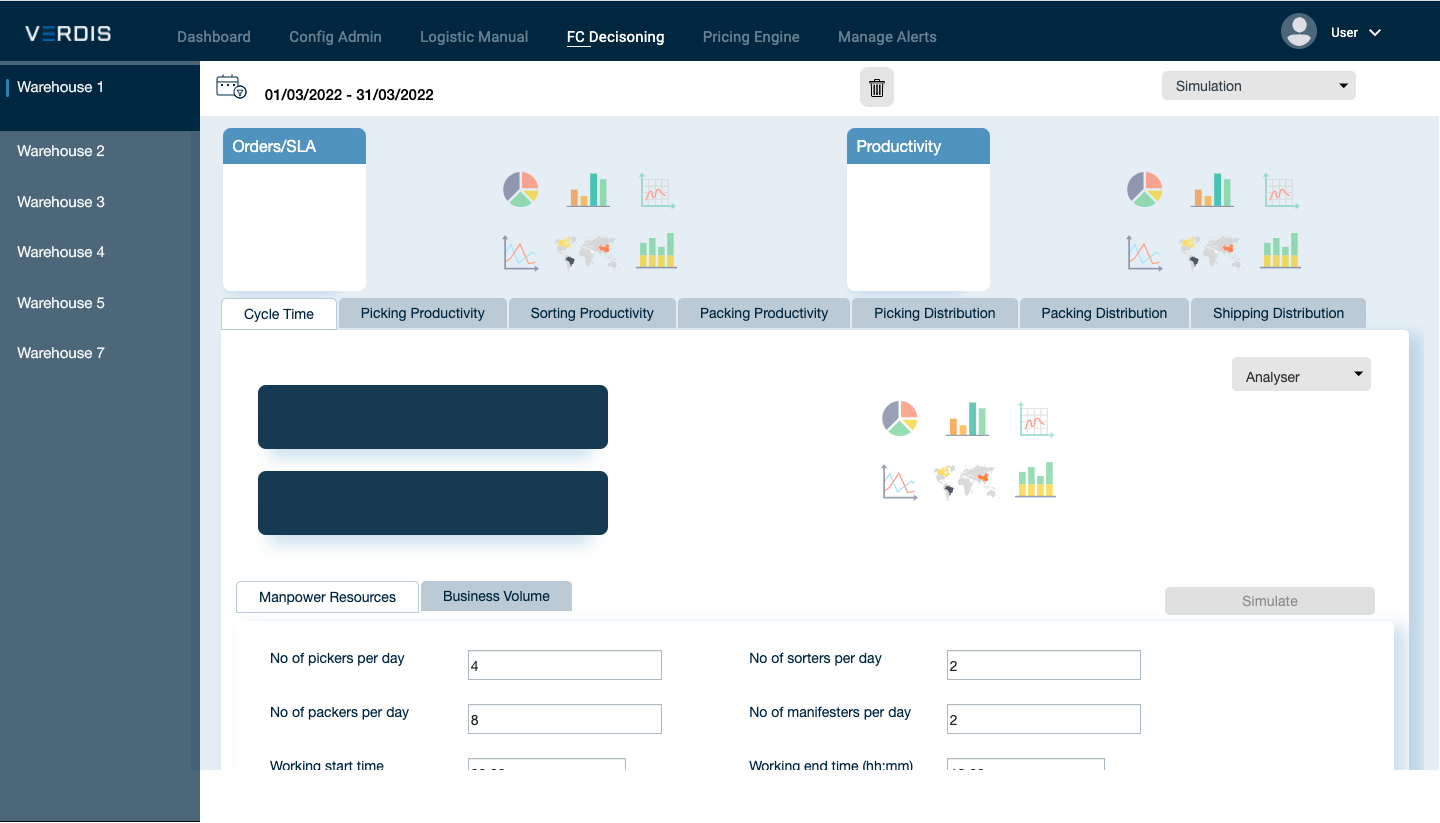Focus the No of manifesters per day field
Viewport: 1440px width, 823px height.
click(1043, 719)
